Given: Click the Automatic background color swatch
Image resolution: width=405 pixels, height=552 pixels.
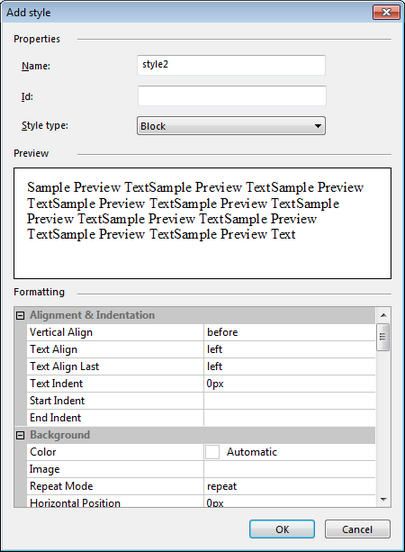Looking at the screenshot, I should [212, 452].
